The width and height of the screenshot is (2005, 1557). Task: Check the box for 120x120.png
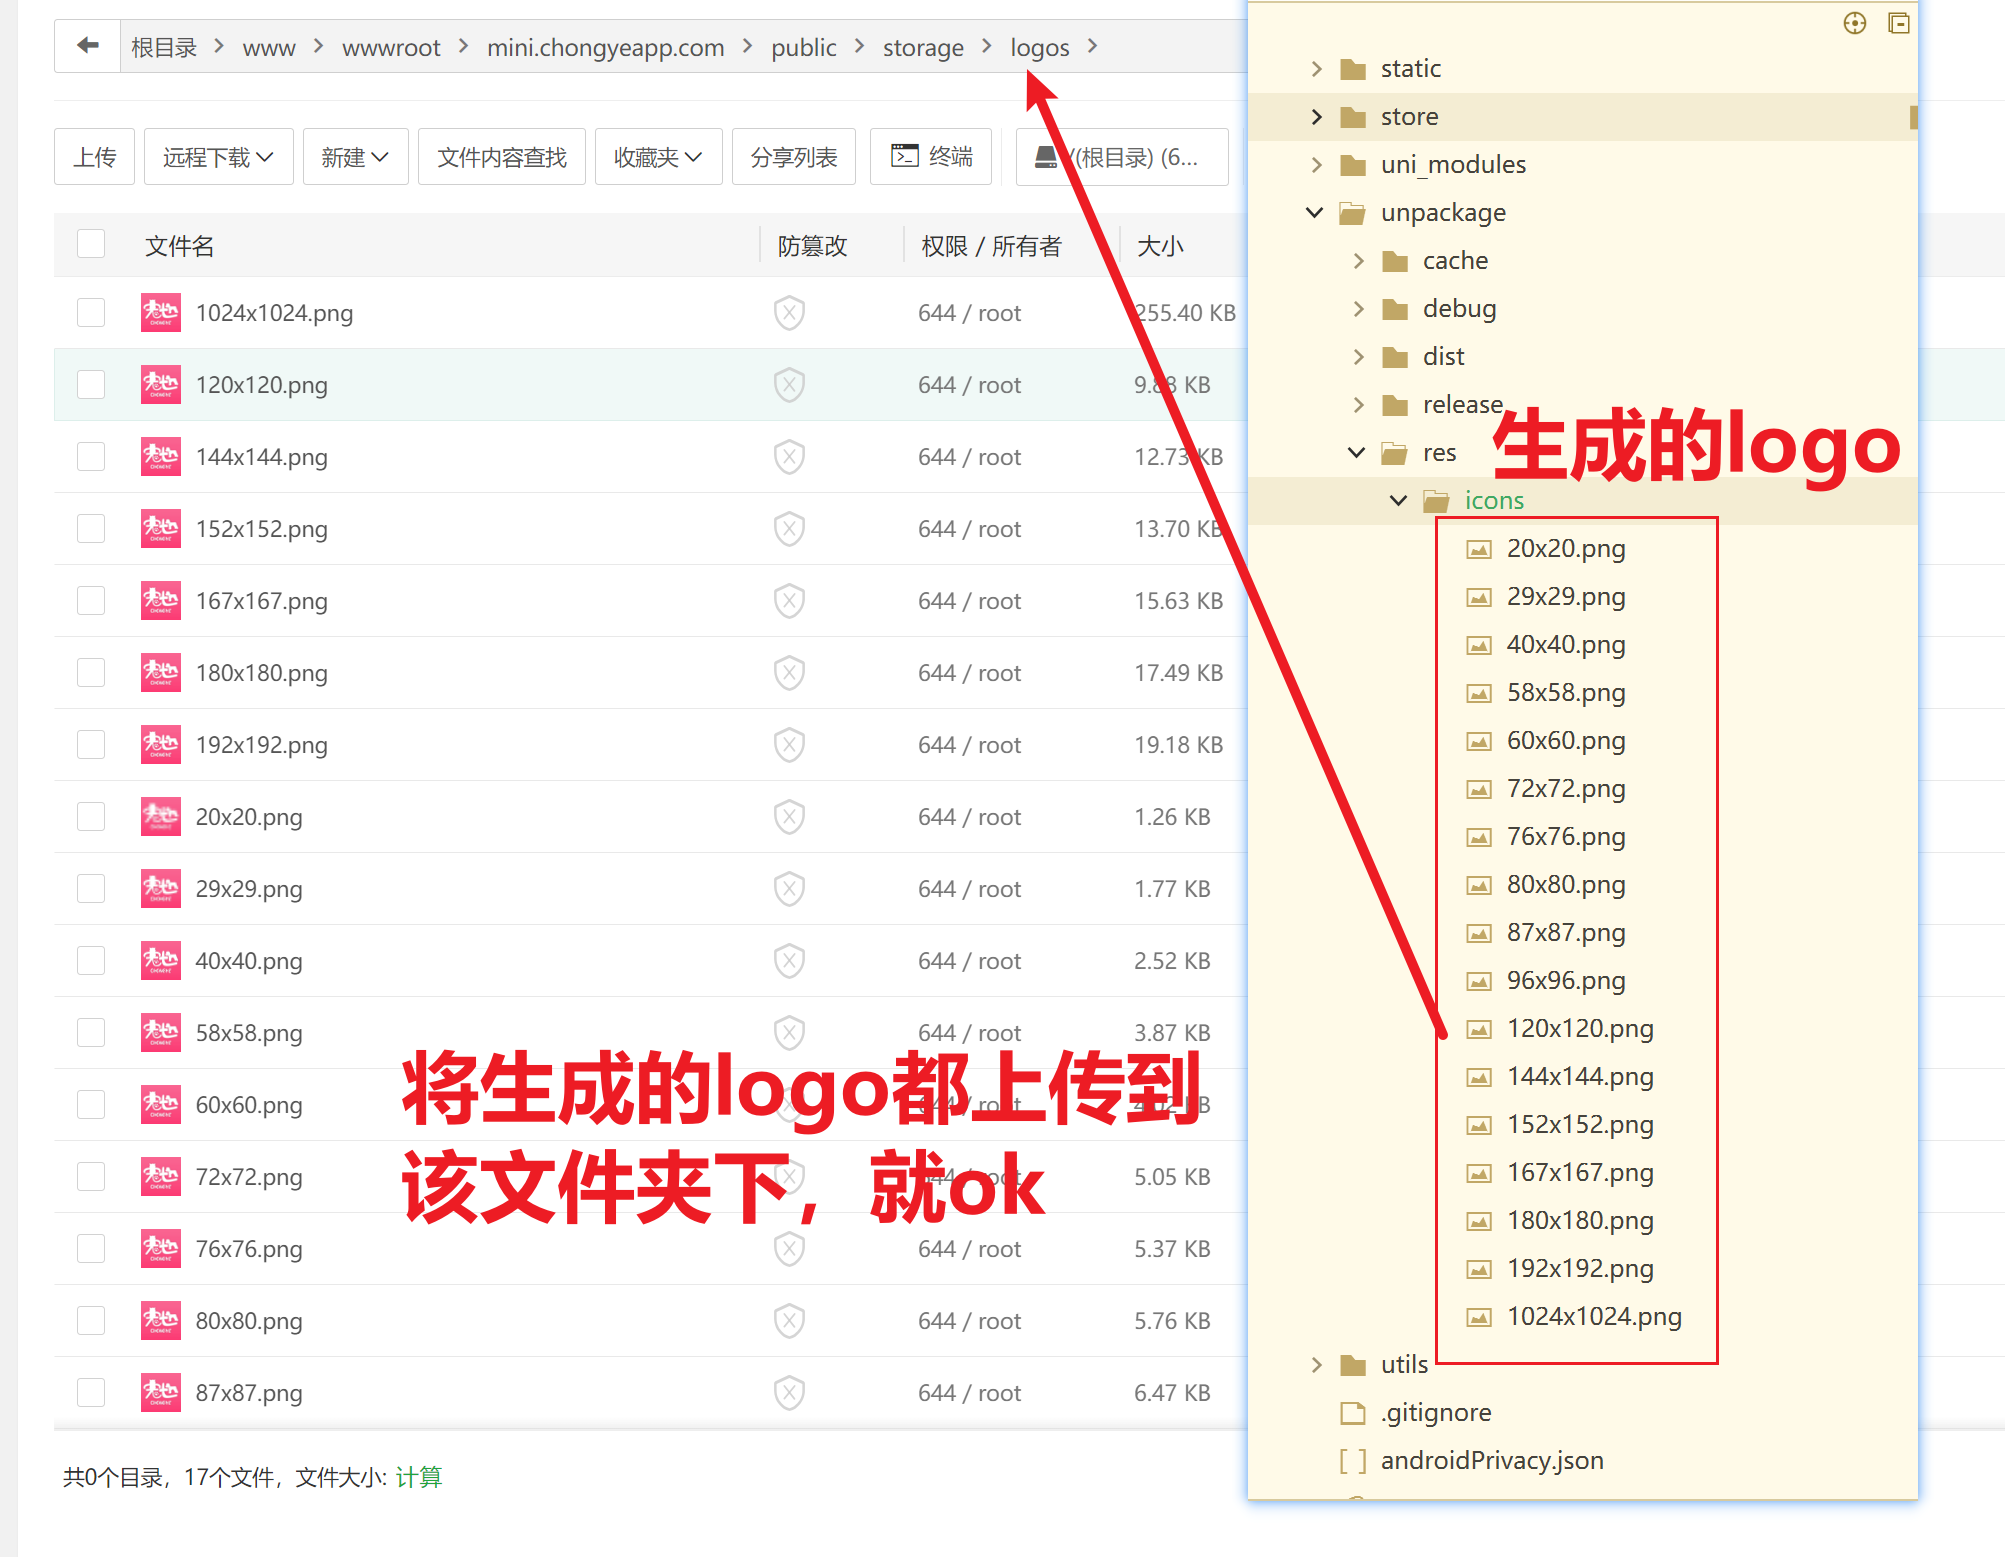(91, 385)
